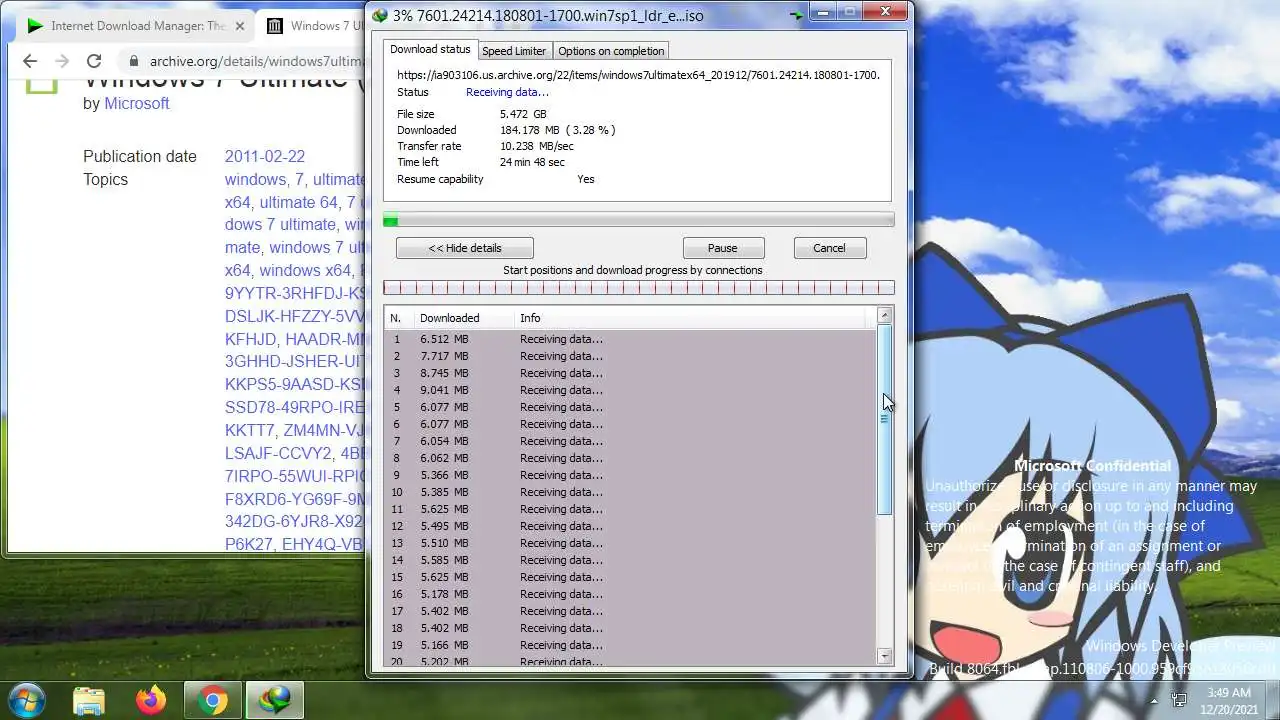Select connection row 16 with 5.178 MB
Image resolution: width=1280 pixels, height=720 pixels.
[630, 594]
